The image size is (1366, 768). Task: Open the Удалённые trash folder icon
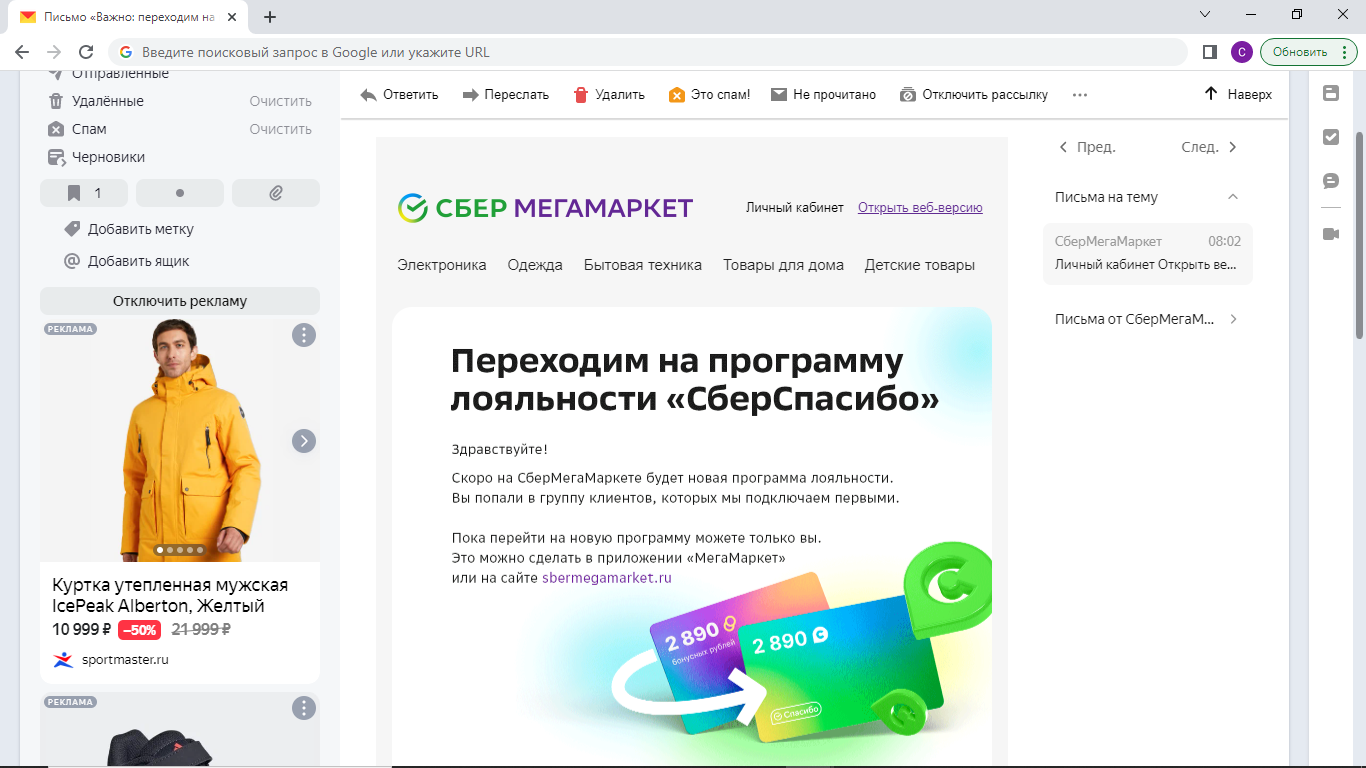(x=56, y=101)
